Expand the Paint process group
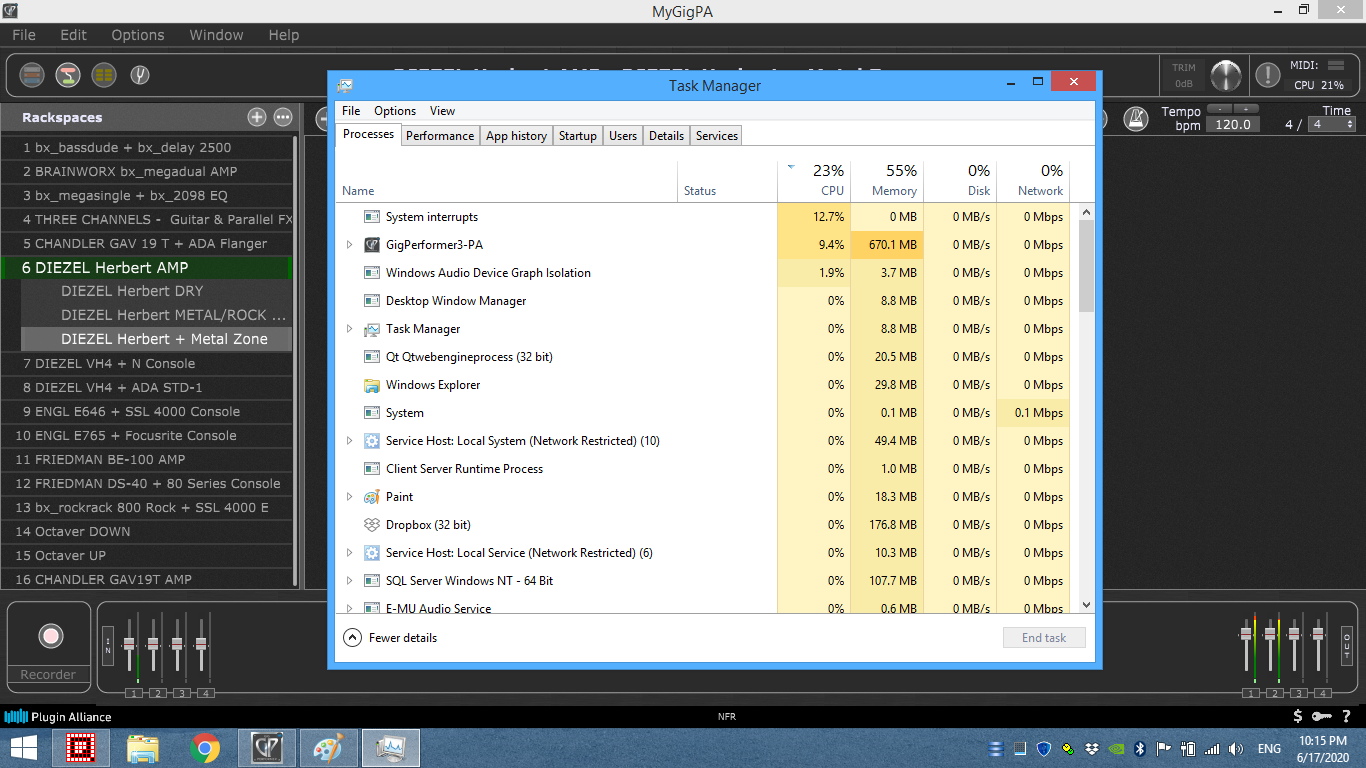Viewport: 1366px width, 768px height. pyautogui.click(x=349, y=497)
